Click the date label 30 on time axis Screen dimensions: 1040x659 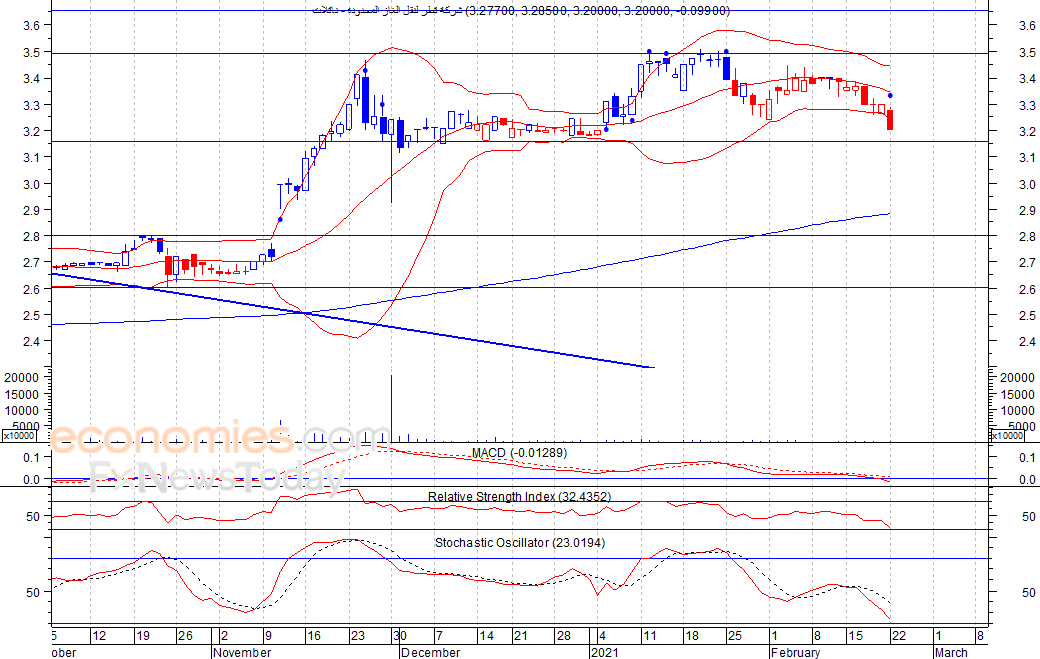pos(399,636)
